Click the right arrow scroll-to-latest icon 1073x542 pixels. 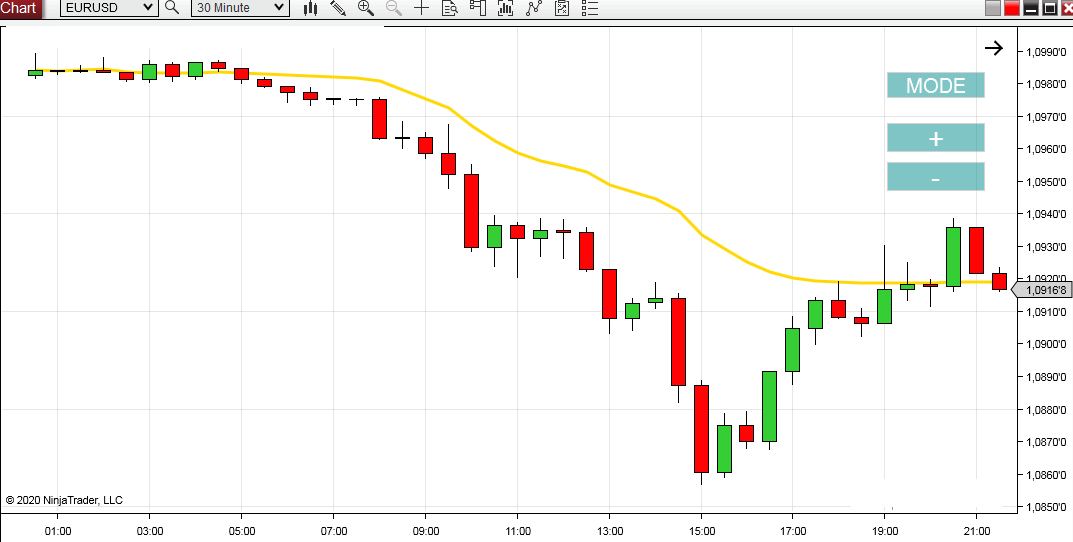994,48
